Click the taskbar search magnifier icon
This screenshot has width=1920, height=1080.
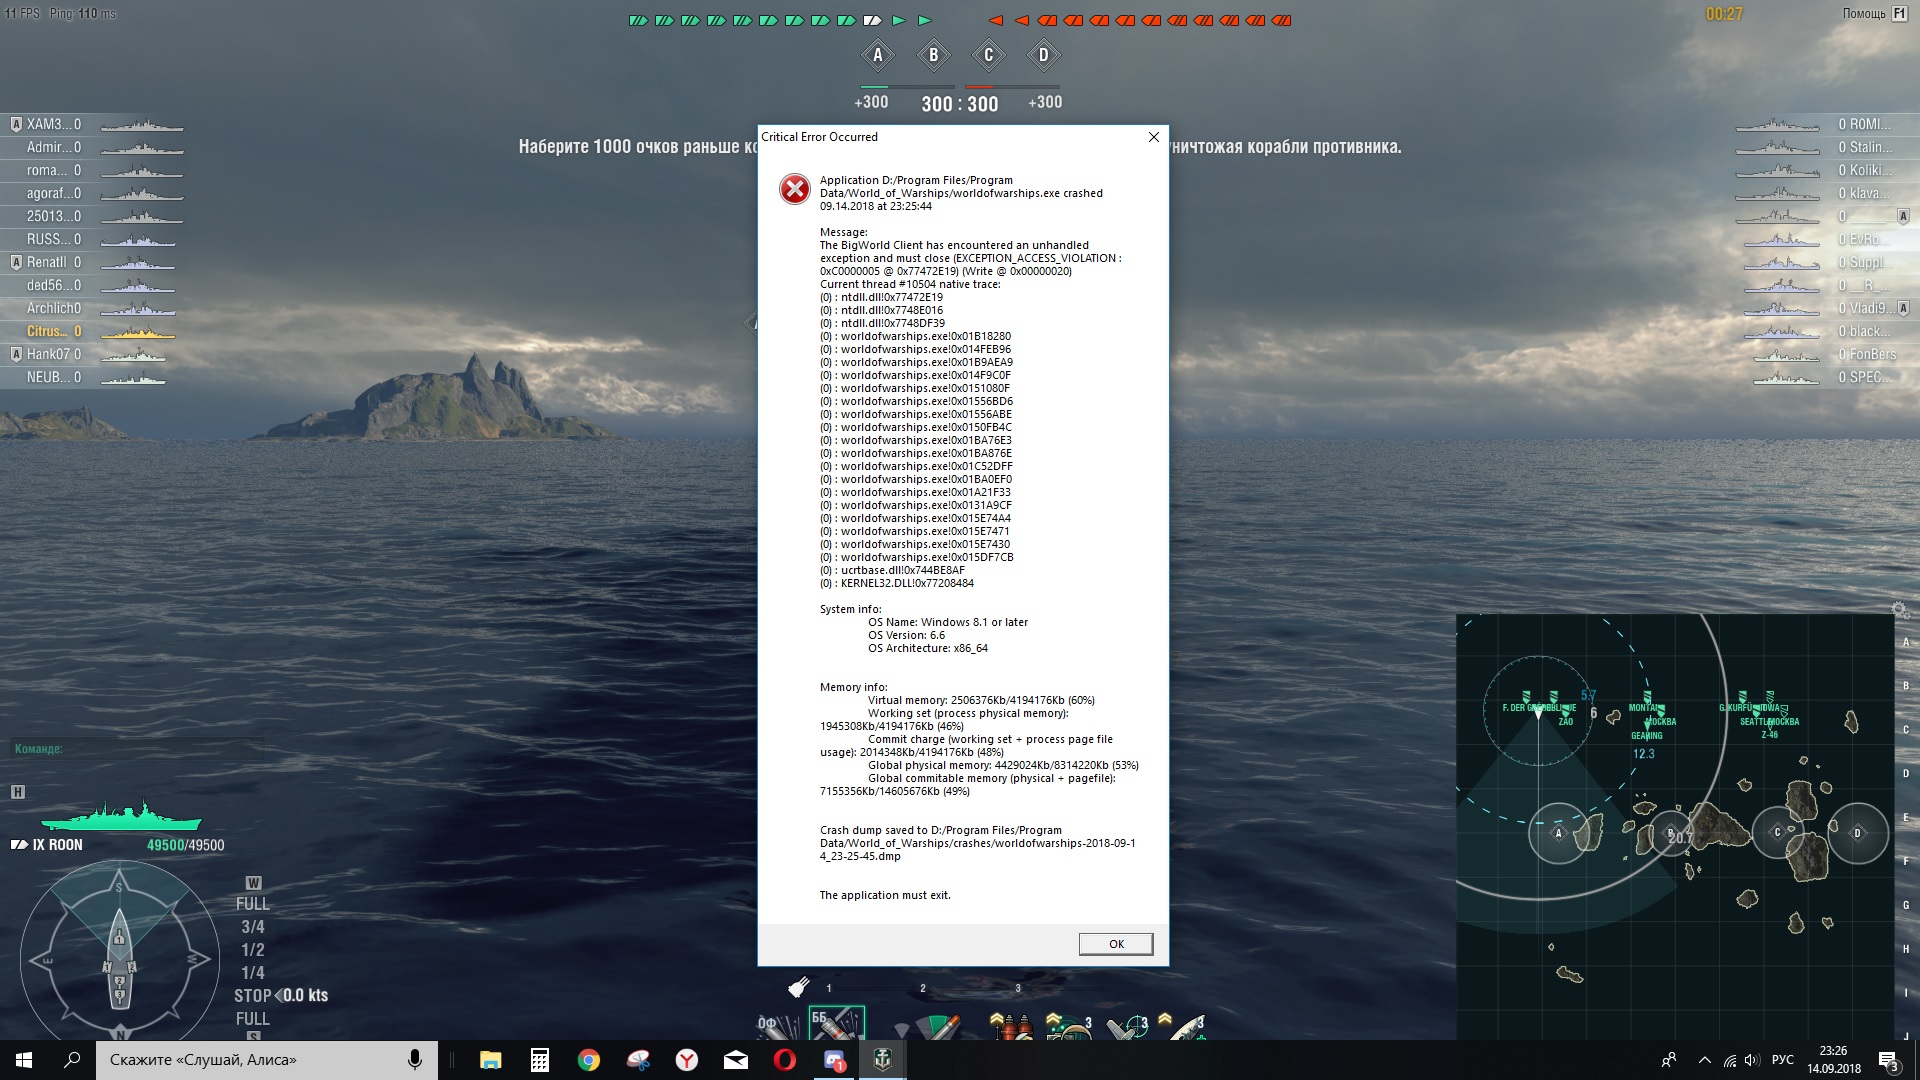[x=72, y=1060]
